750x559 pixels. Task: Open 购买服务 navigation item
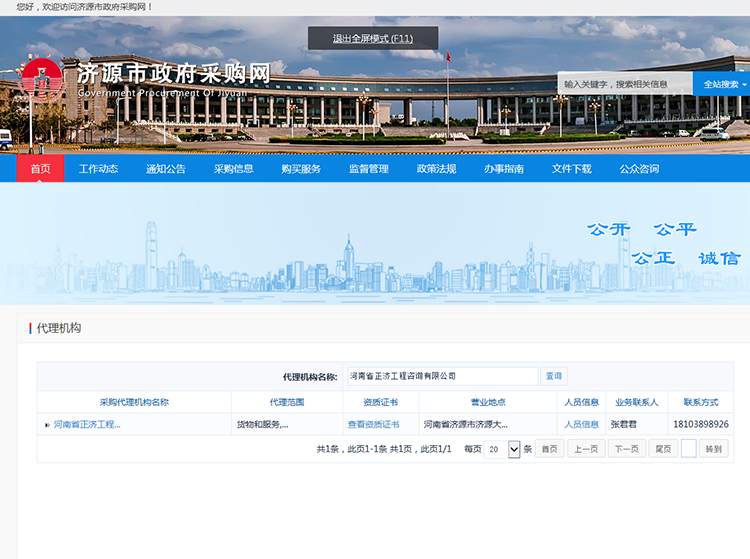tap(301, 169)
